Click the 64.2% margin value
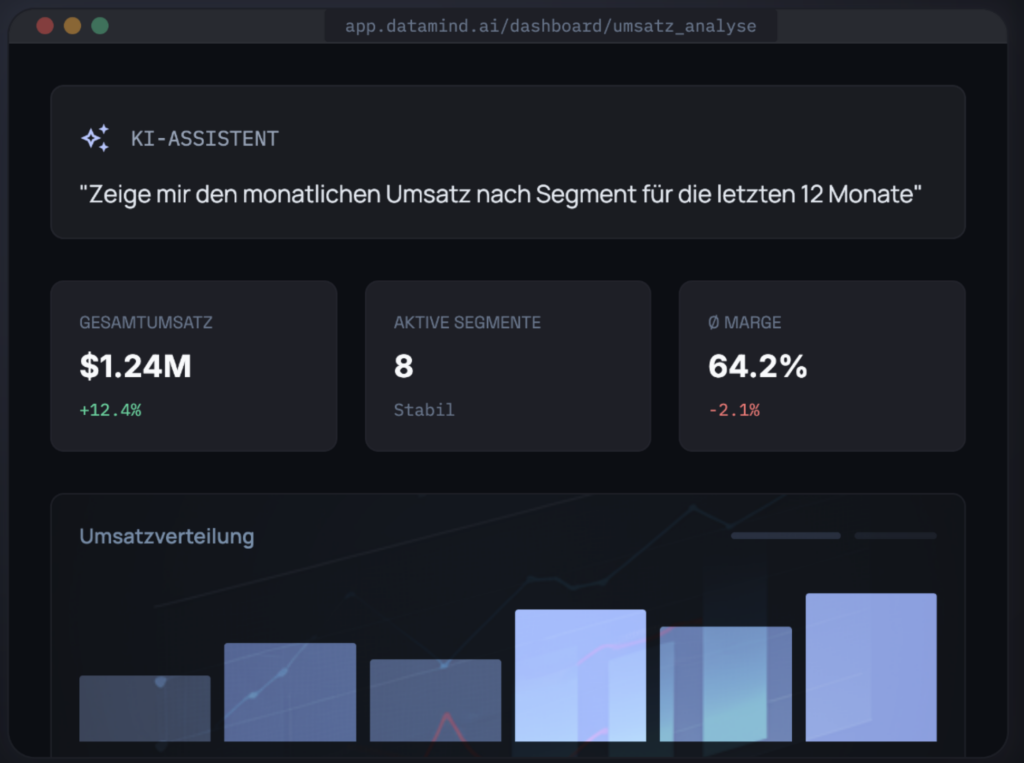The image size is (1024, 763). (x=758, y=366)
